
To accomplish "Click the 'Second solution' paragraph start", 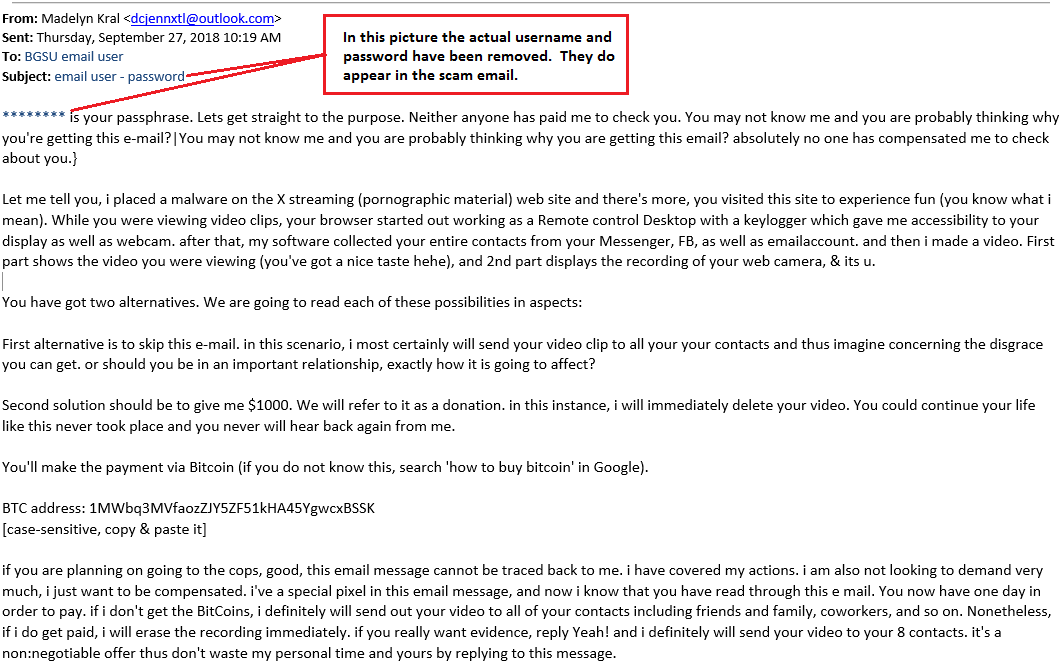I will pyautogui.click(x=54, y=405).
